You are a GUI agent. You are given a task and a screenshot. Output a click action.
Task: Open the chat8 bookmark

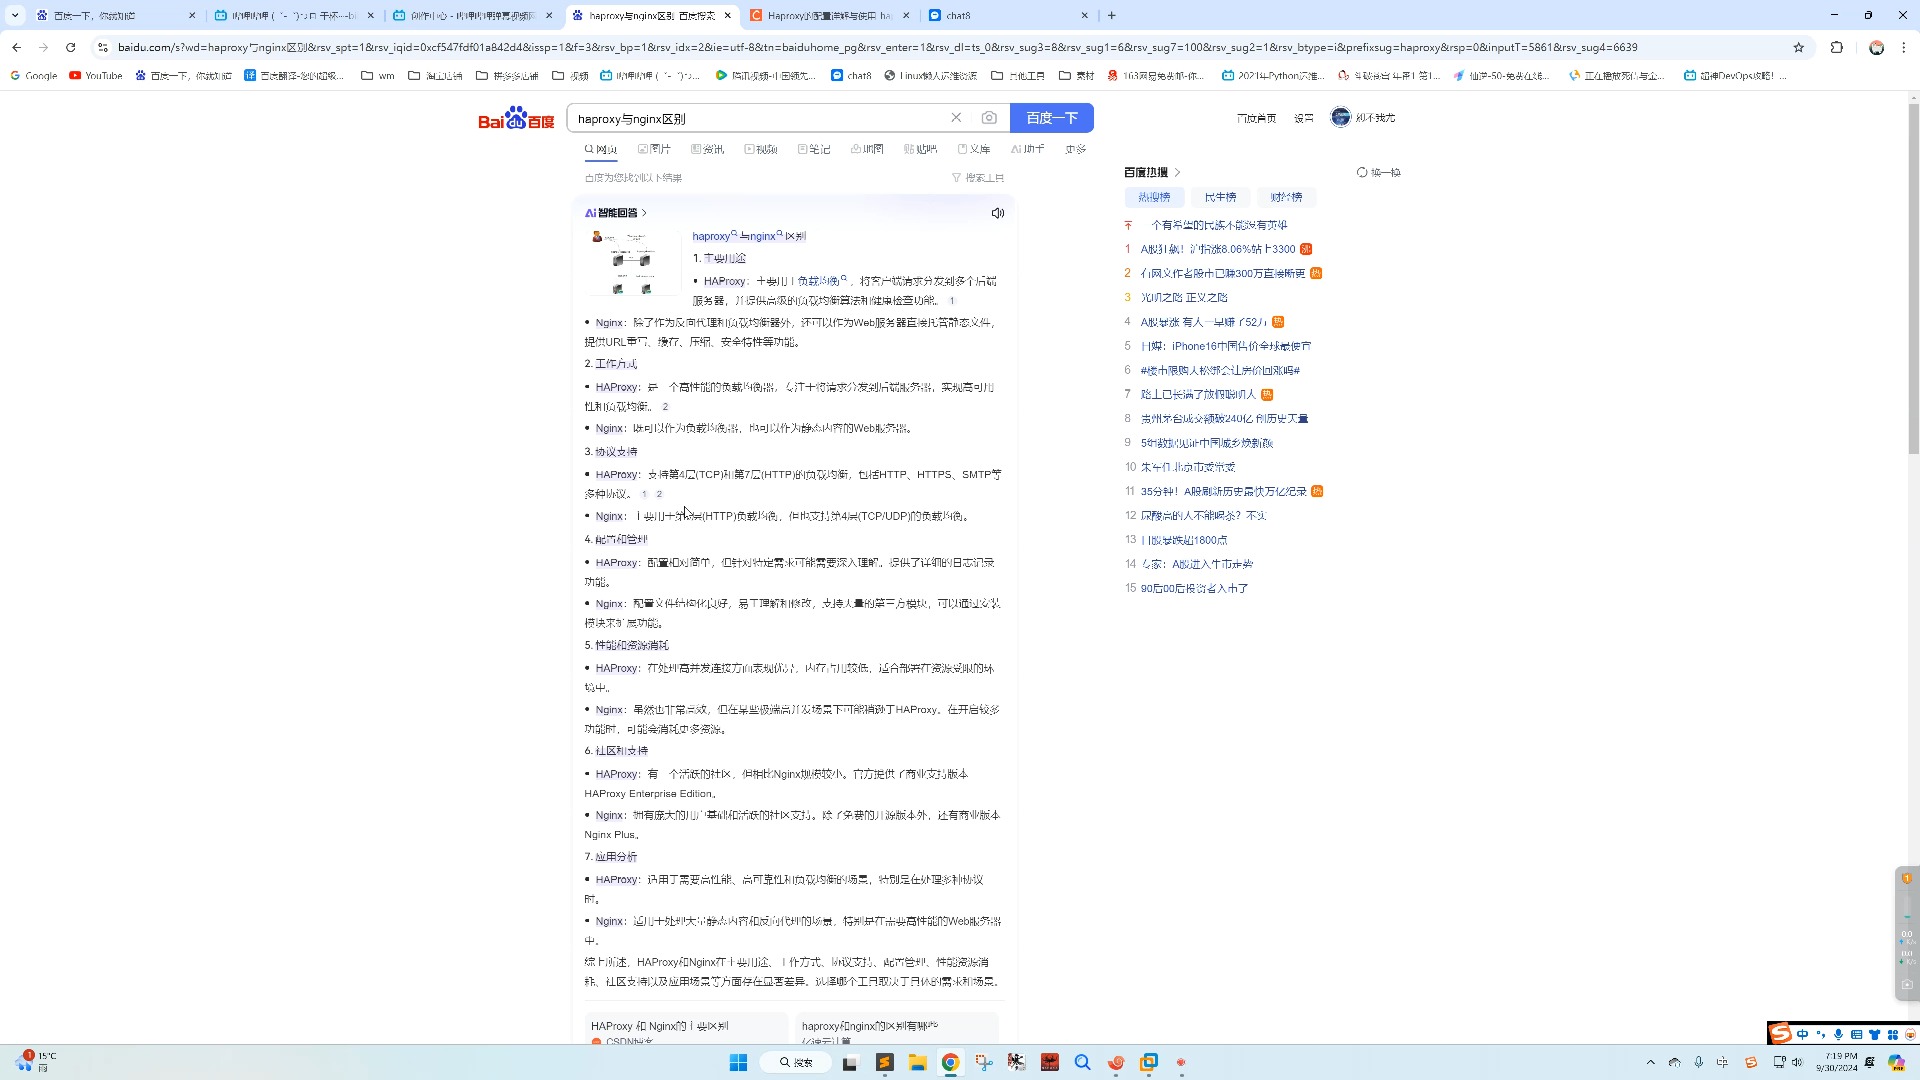click(851, 75)
